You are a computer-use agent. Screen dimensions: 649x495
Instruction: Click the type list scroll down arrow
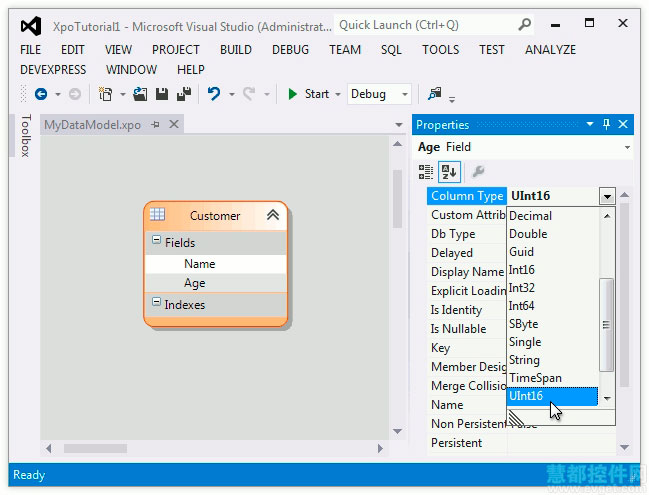[607, 398]
